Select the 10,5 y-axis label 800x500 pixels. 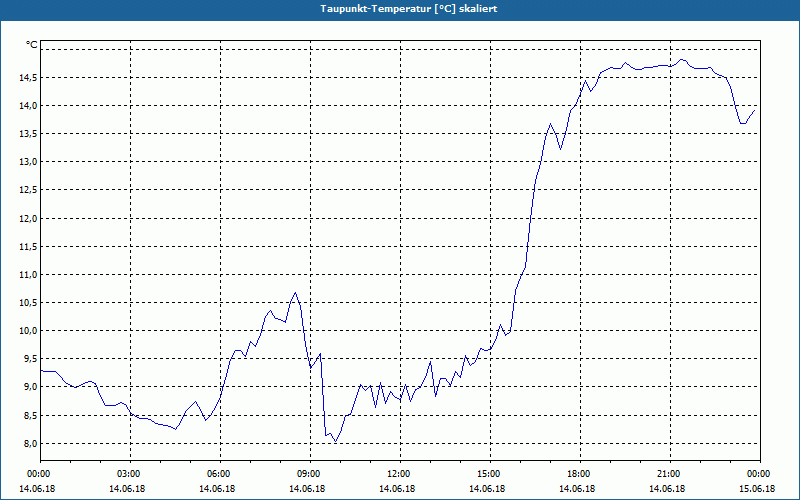[28, 303]
